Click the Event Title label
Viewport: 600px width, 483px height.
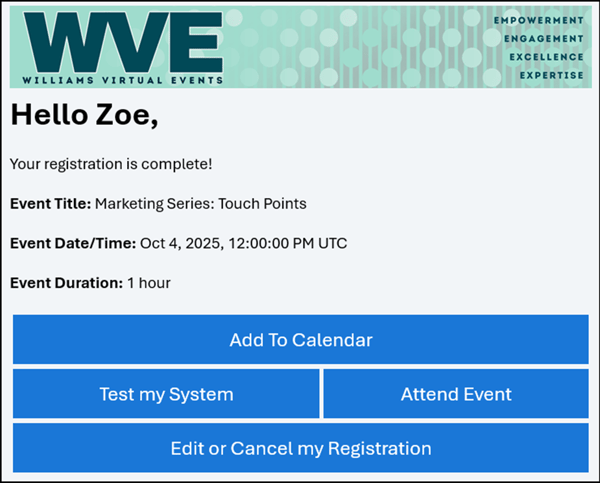click(x=50, y=204)
